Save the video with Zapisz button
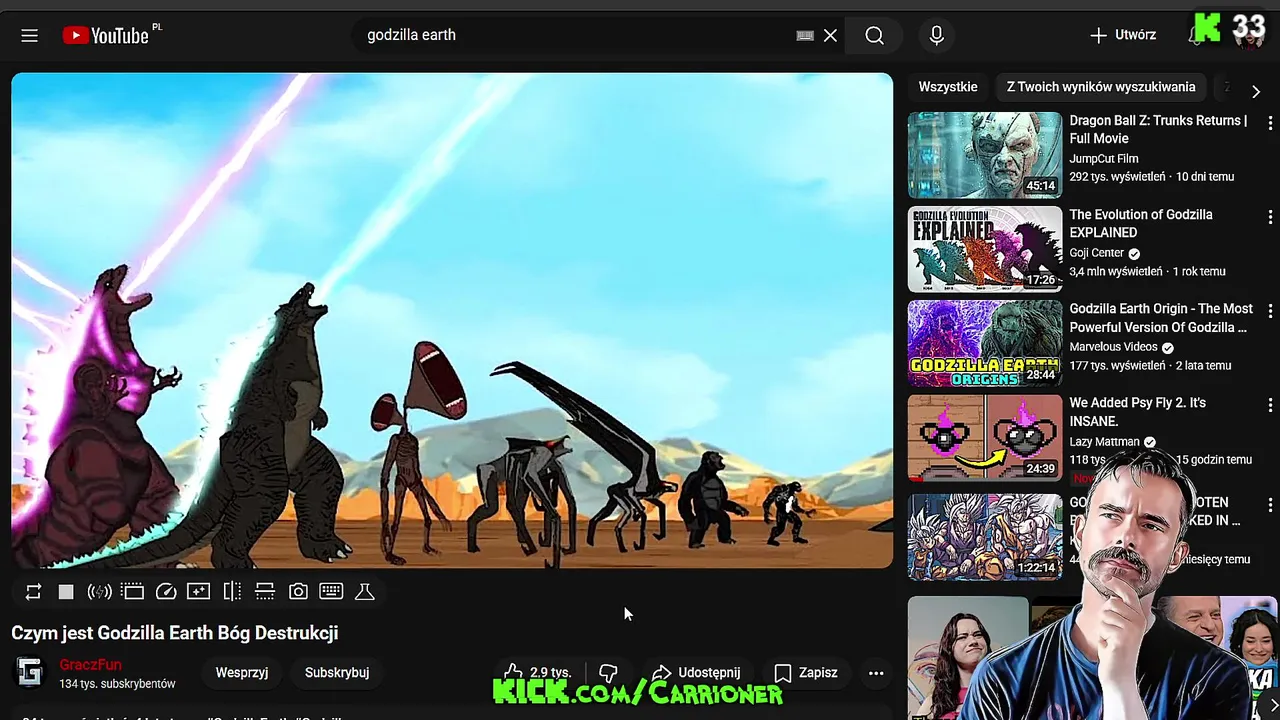1280x720 pixels. point(806,673)
